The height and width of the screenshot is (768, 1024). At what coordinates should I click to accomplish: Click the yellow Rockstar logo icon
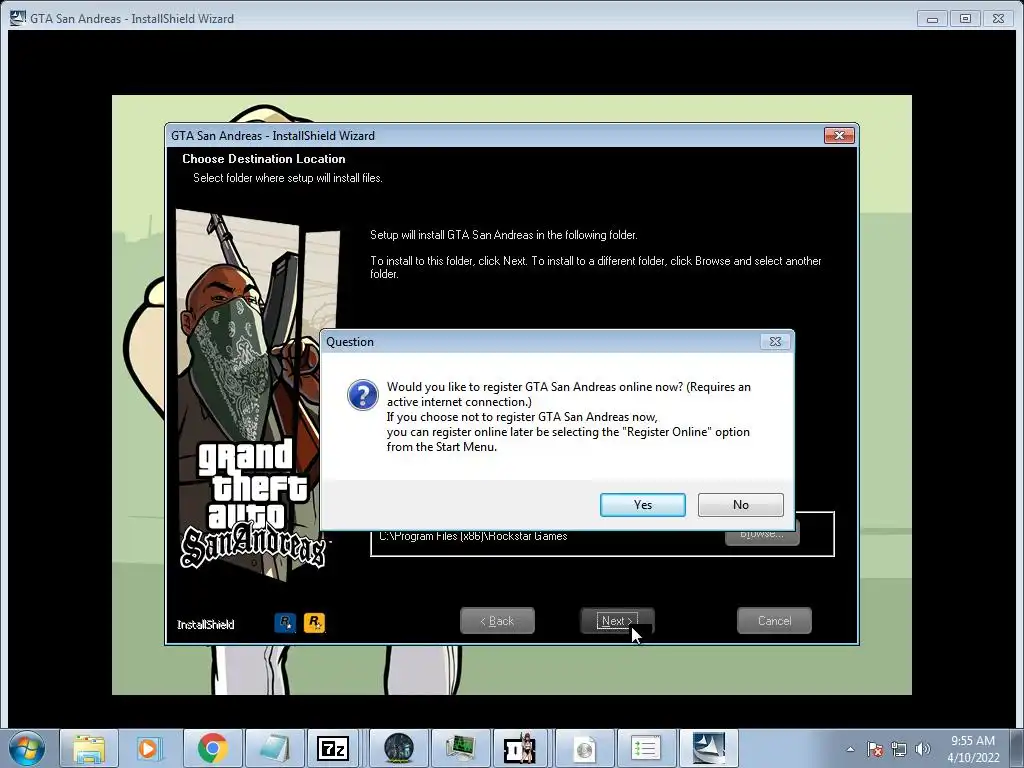tap(314, 622)
